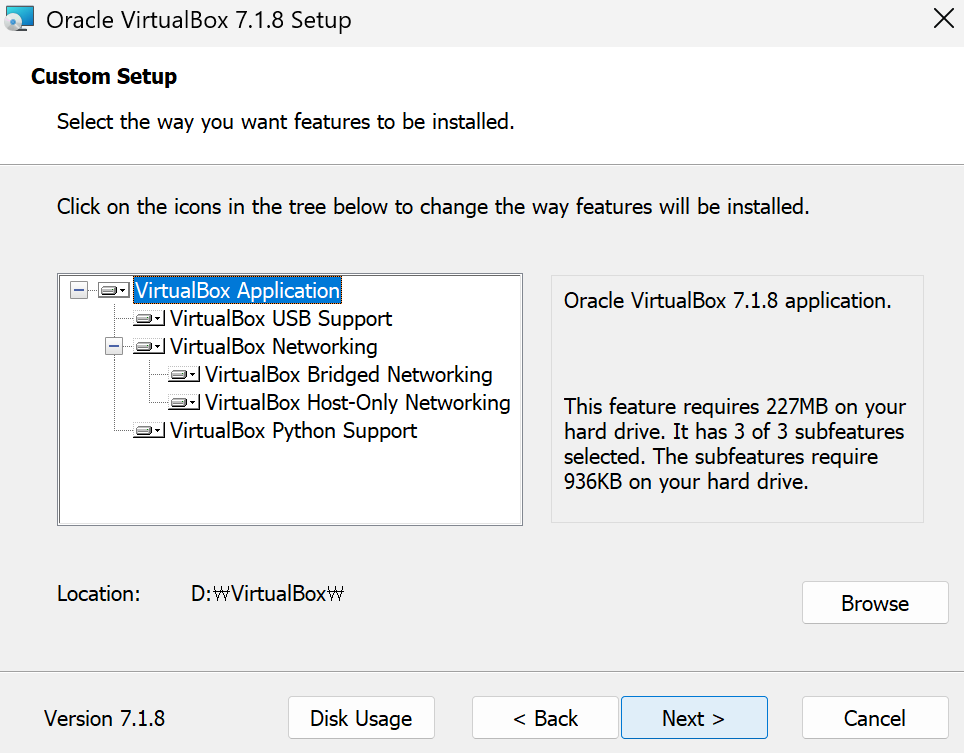
Task: Go back with the Back button
Action: tap(545, 717)
